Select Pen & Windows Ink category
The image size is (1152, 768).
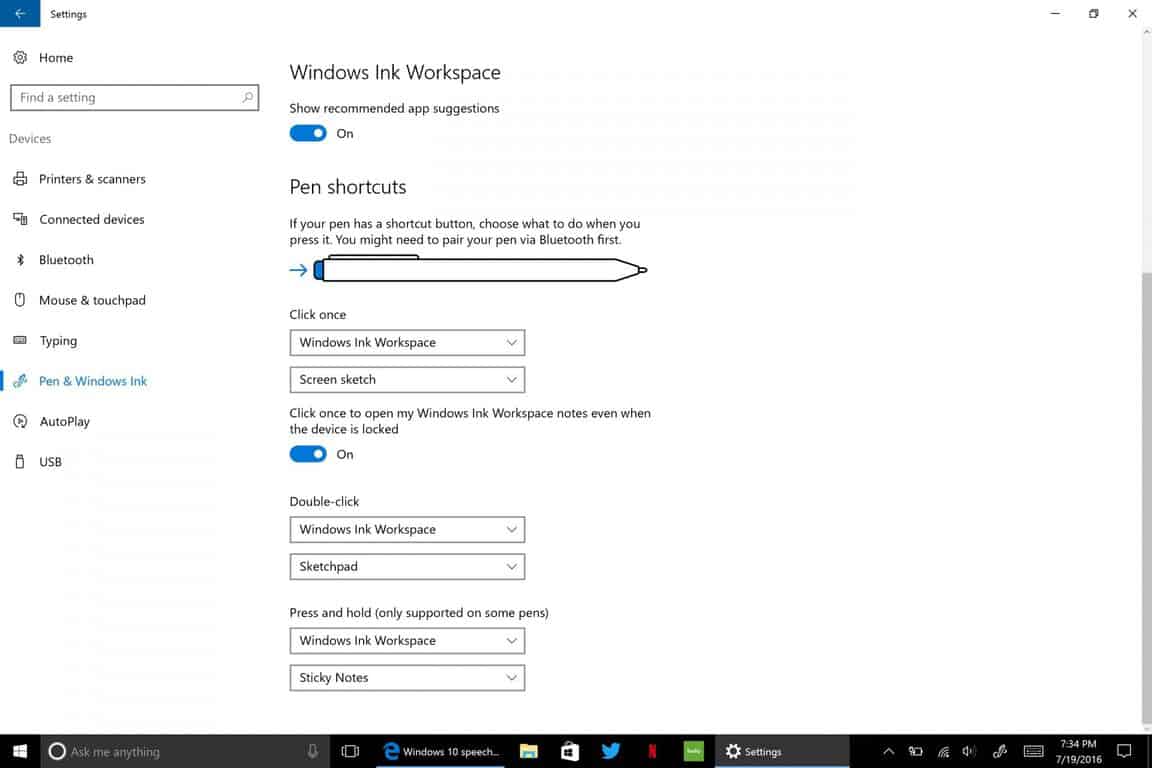93,381
